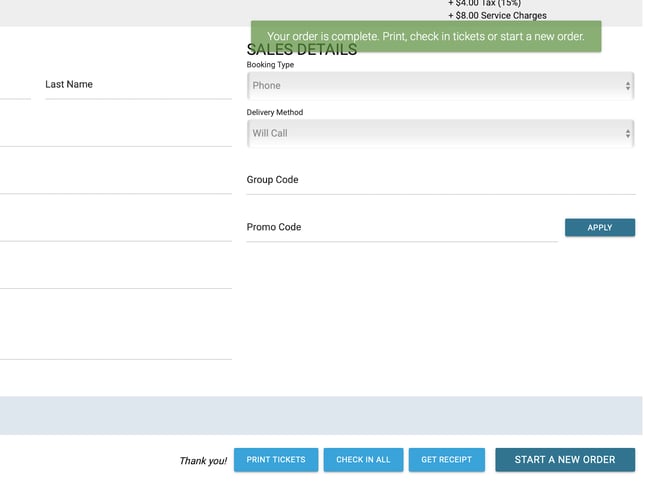The height and width of the screenshot is (496, 646).
Task: Click the $8.00 Service Charges line
Action: click(x=497, y=15)
